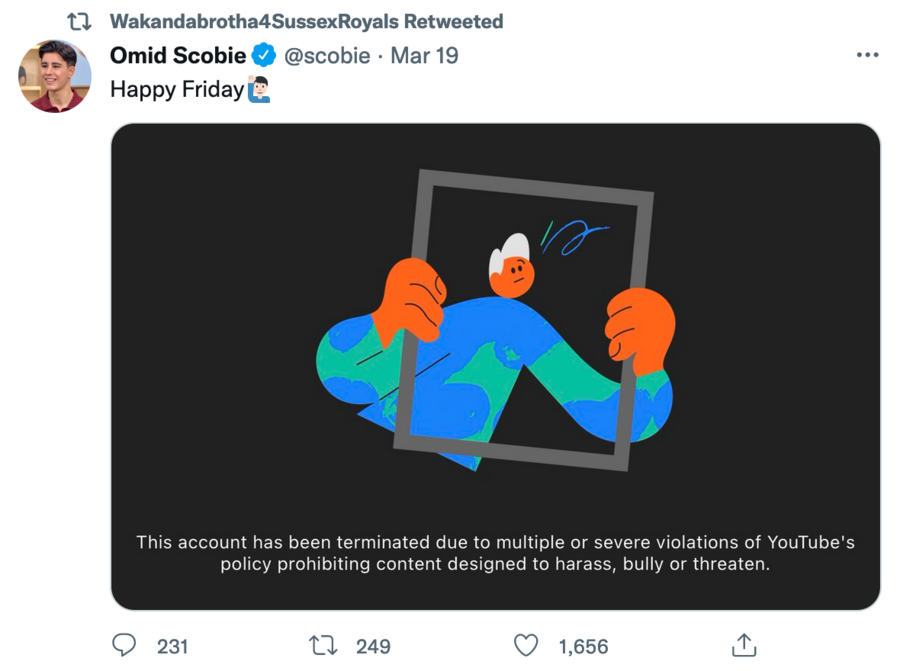Click the reply speech bubble icon
This screenshot has height=671, width=900.
[x=124, y=645]
